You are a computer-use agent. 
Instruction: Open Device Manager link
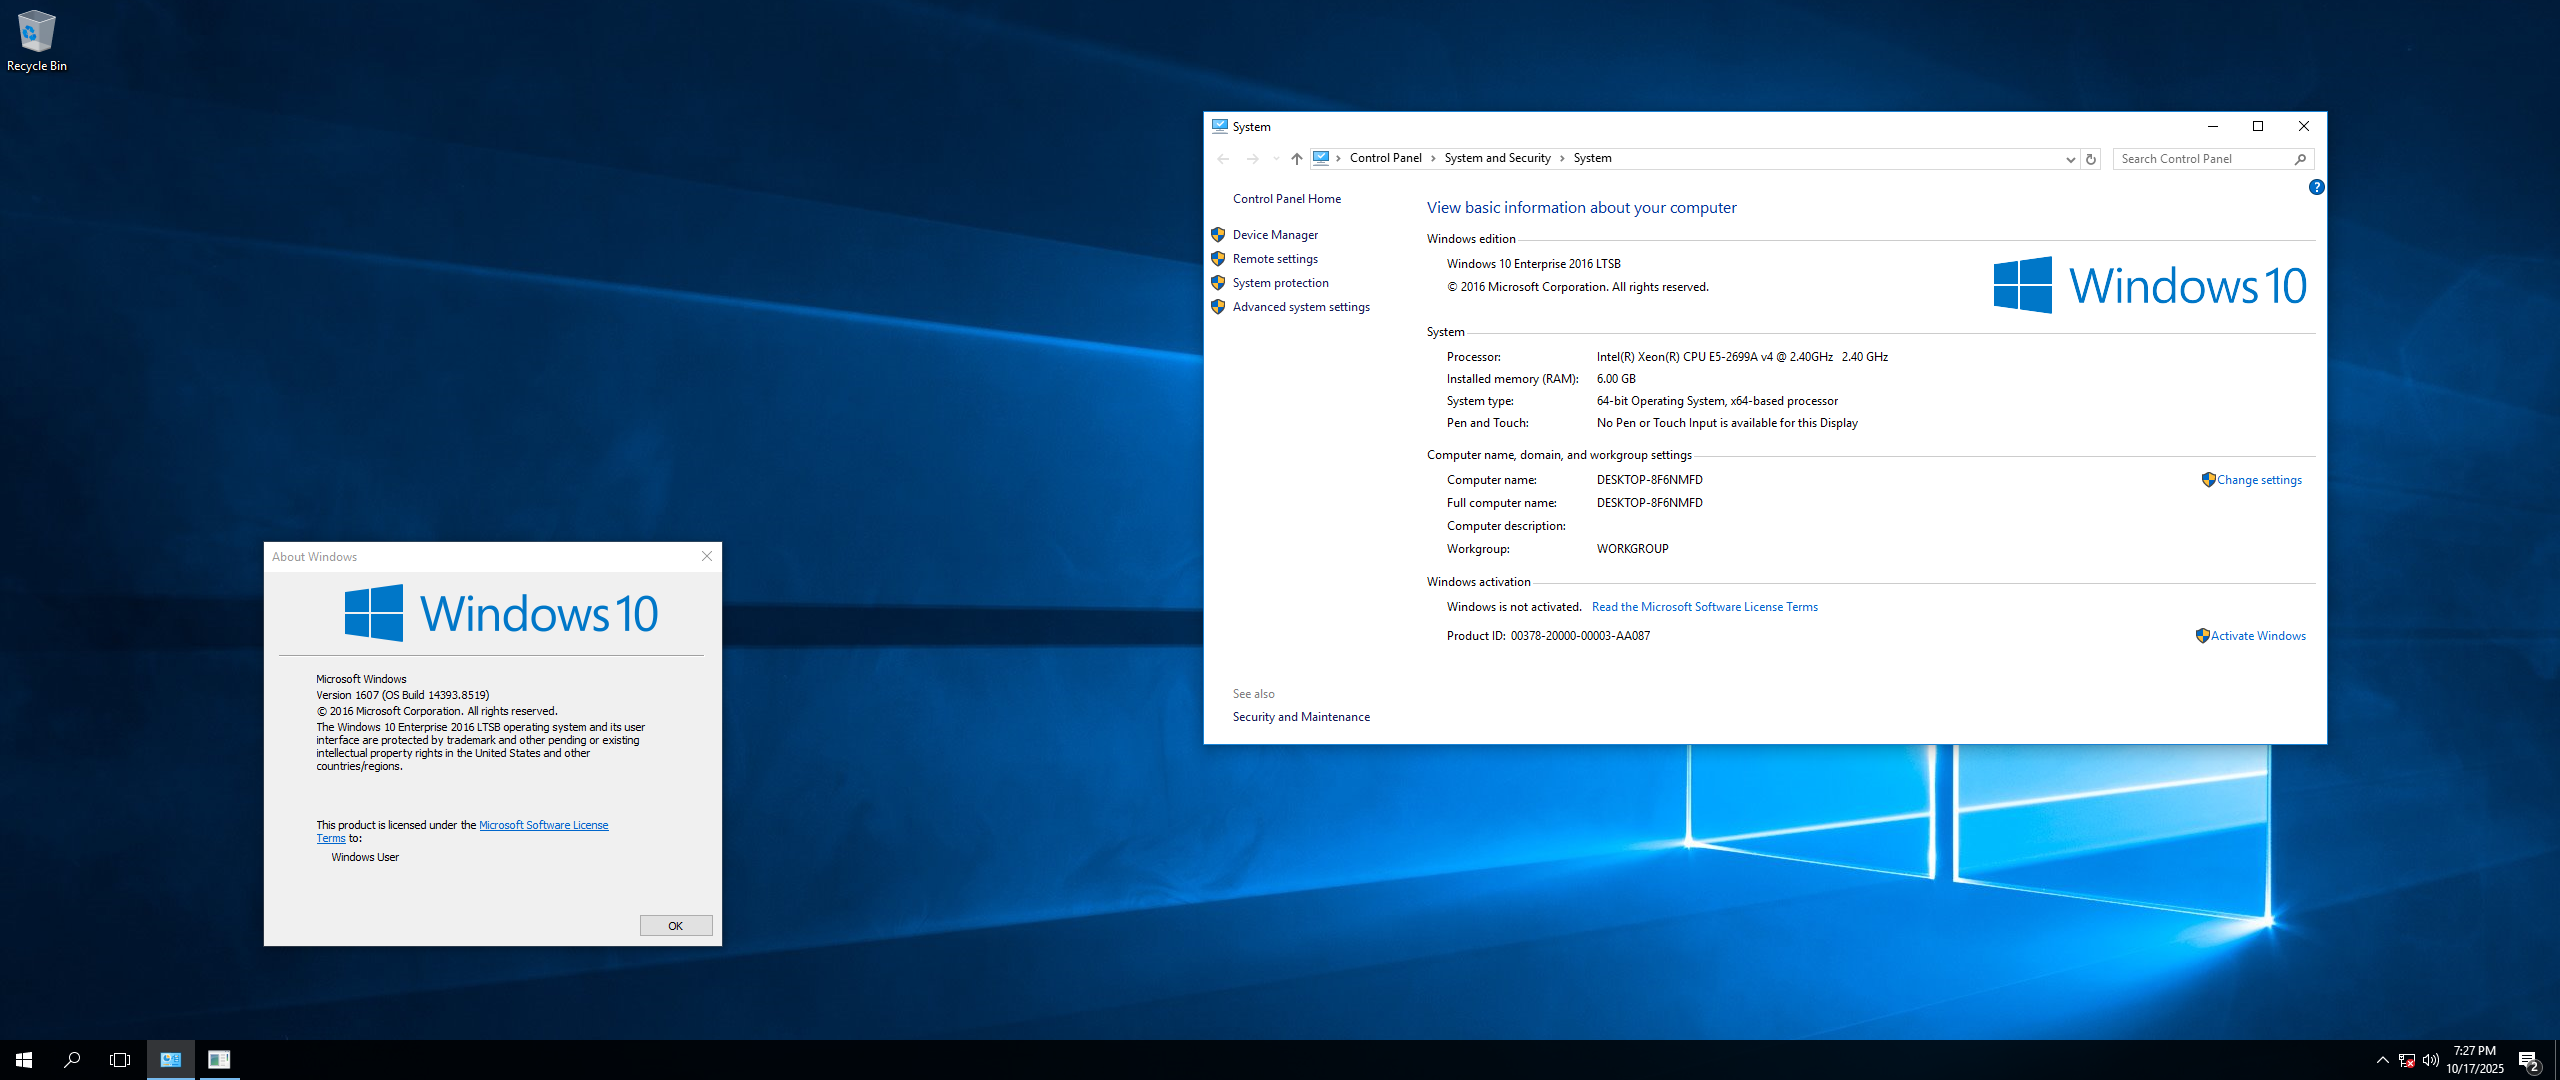click(x=1275, y=235)
